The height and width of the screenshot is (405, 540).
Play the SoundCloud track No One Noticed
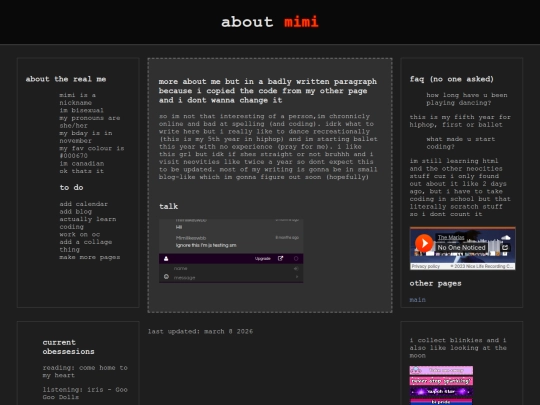pos(424,243)
